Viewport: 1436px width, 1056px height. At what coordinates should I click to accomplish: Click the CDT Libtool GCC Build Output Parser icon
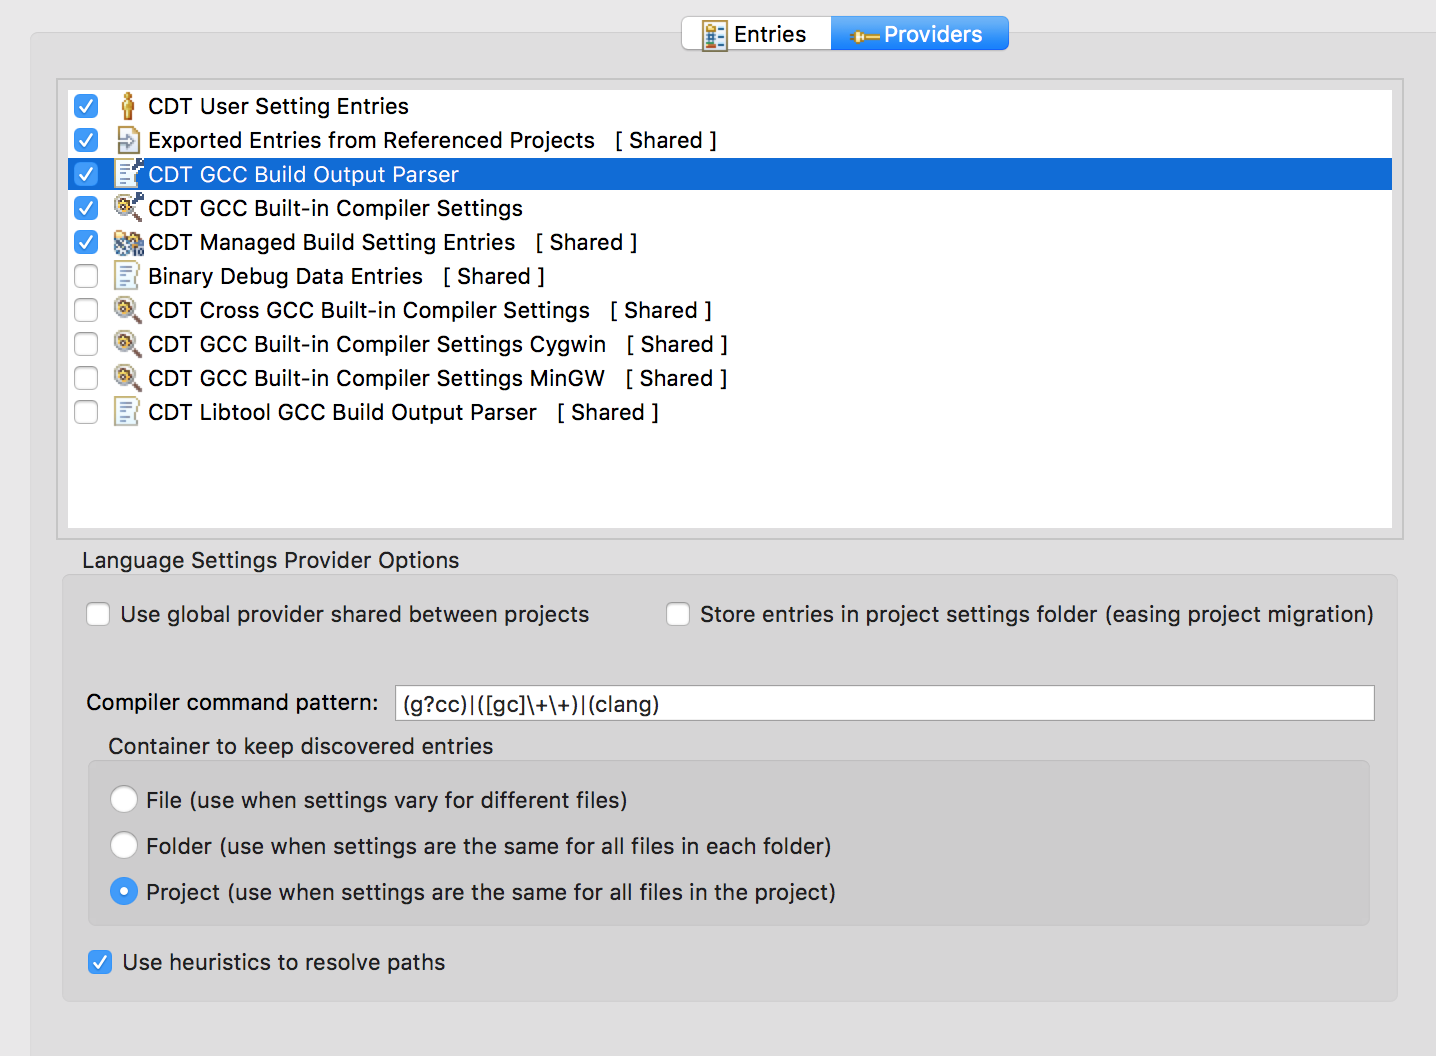(127, 412)
